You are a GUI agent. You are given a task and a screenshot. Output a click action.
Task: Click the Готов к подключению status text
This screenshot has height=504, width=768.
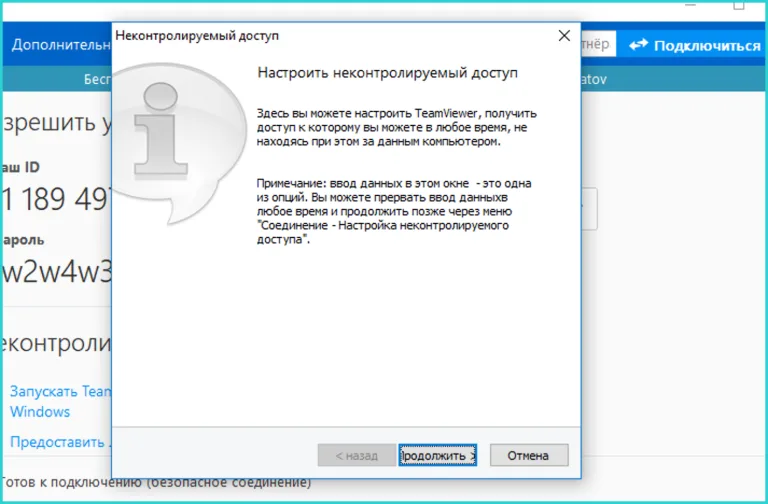tap(156, 483)
